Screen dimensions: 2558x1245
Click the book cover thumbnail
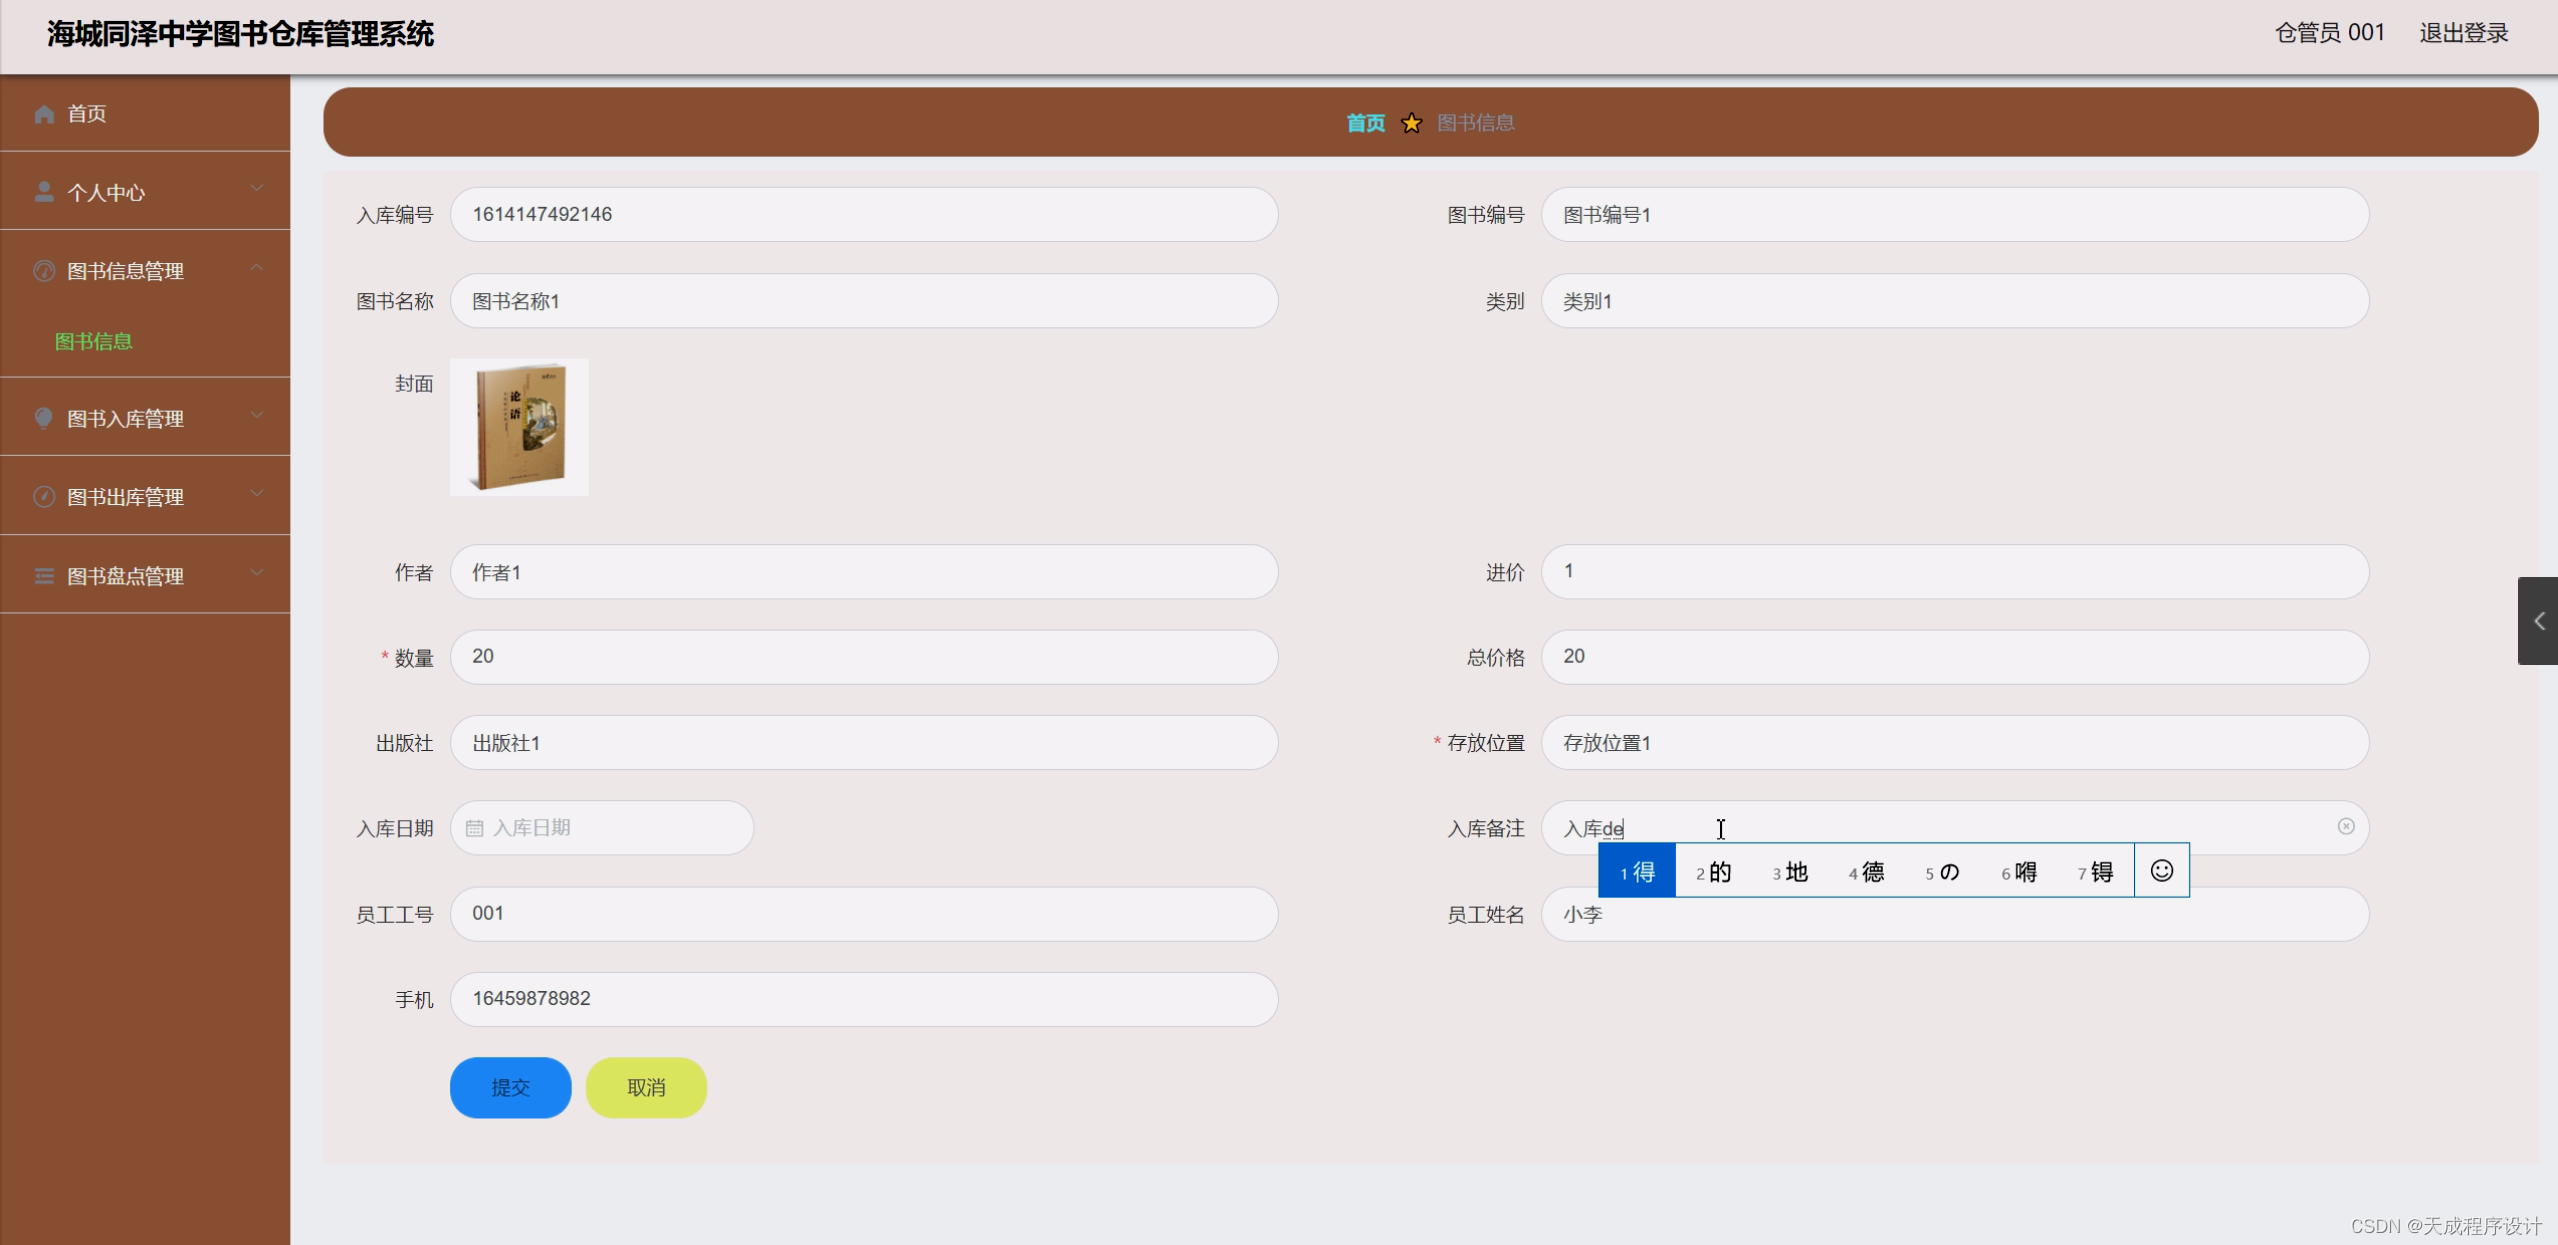pos(519,427)
